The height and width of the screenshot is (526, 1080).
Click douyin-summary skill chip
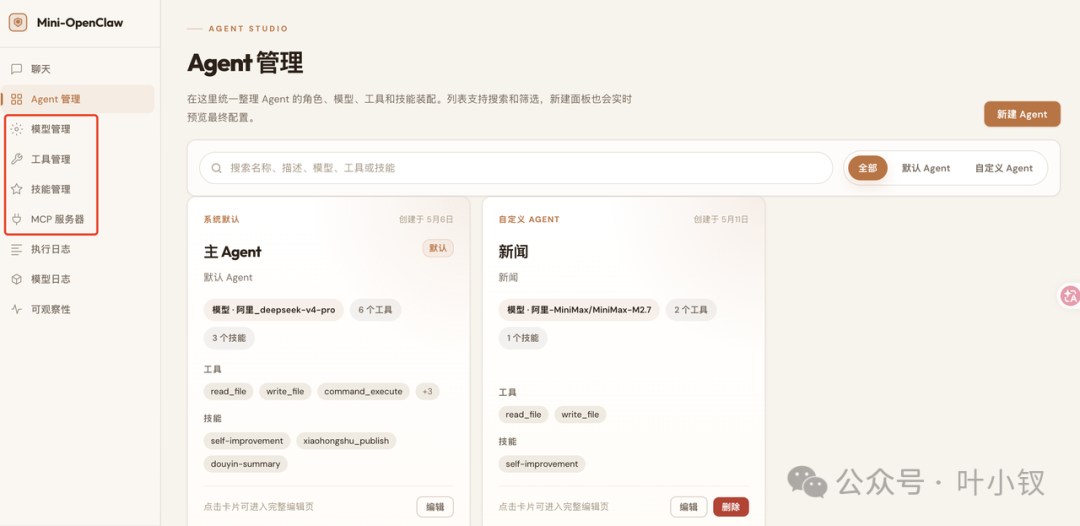click(x=245, y=464)
